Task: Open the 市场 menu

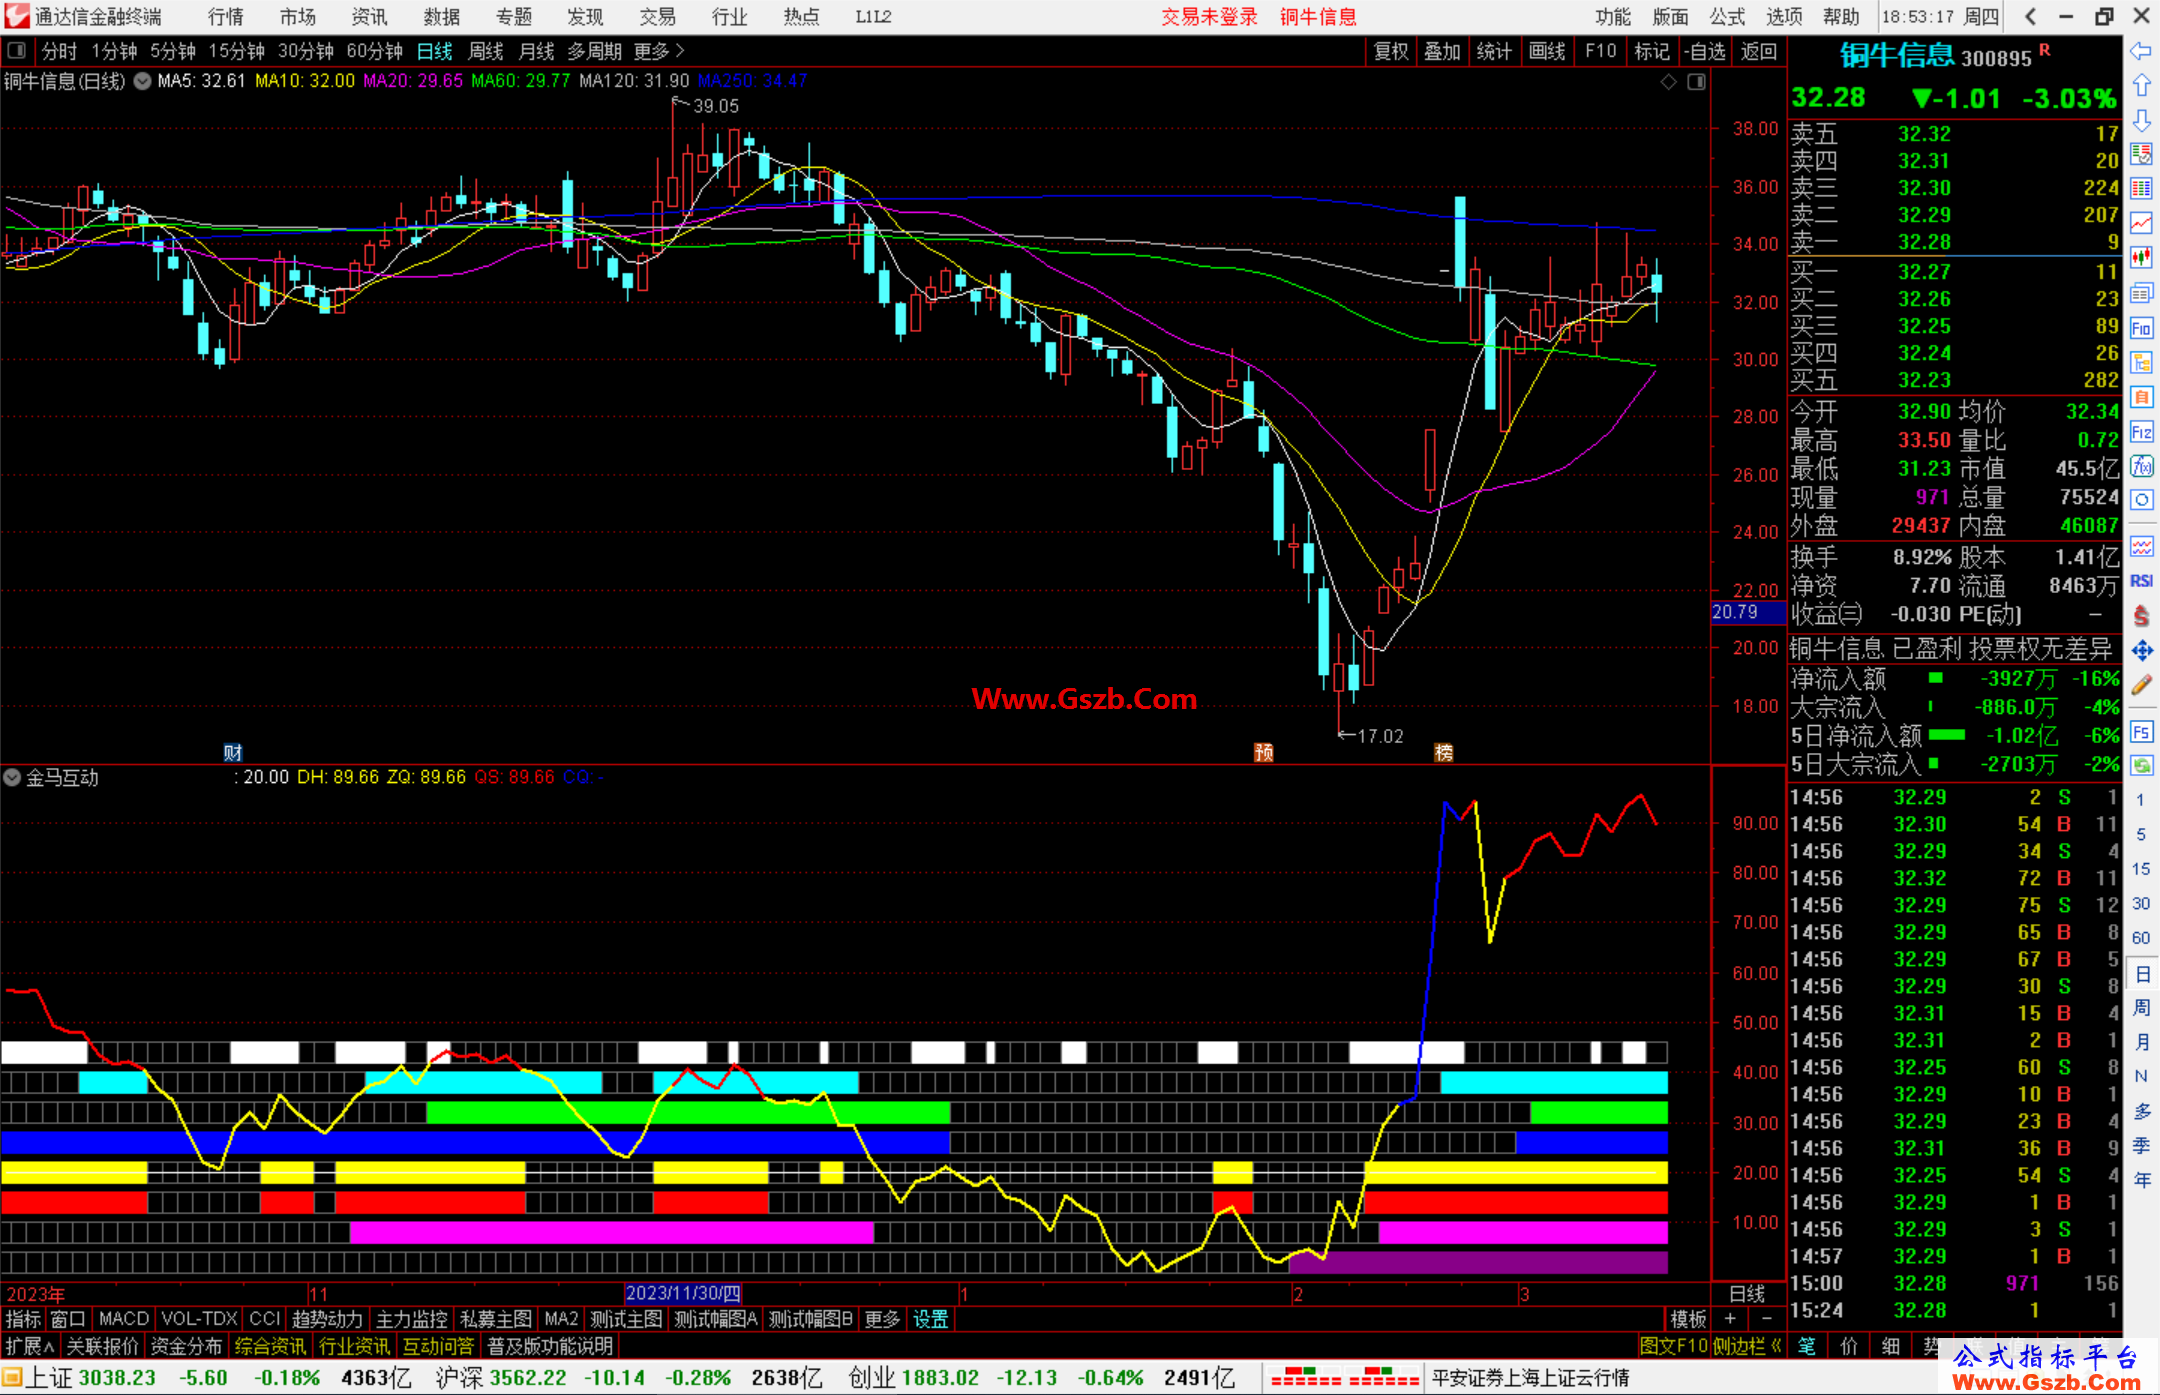Action: click(298, 16)
